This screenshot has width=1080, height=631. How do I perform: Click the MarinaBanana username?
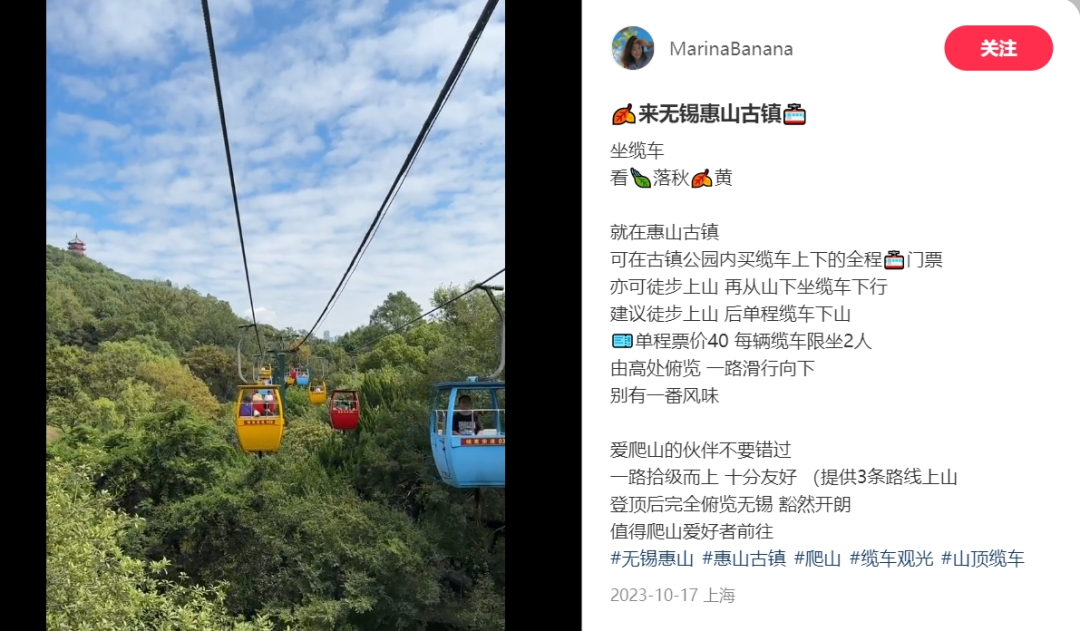pos(731,49)
